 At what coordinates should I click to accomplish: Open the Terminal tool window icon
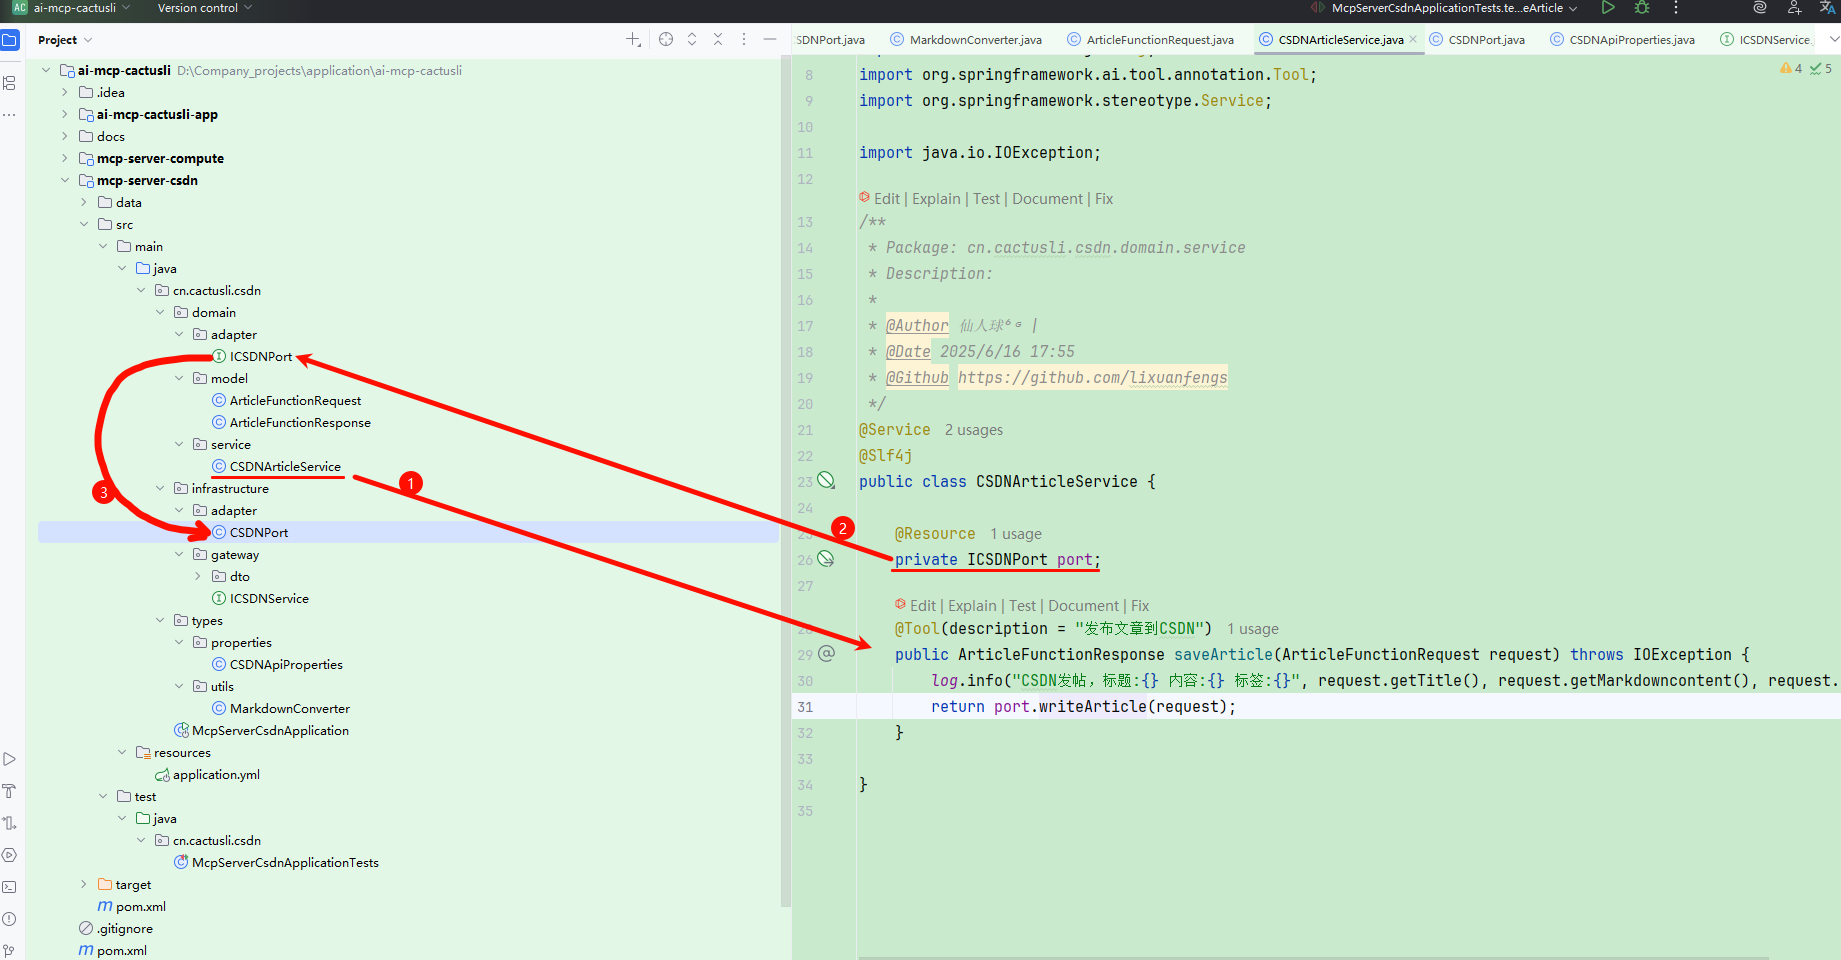click(x=10, y=887)
